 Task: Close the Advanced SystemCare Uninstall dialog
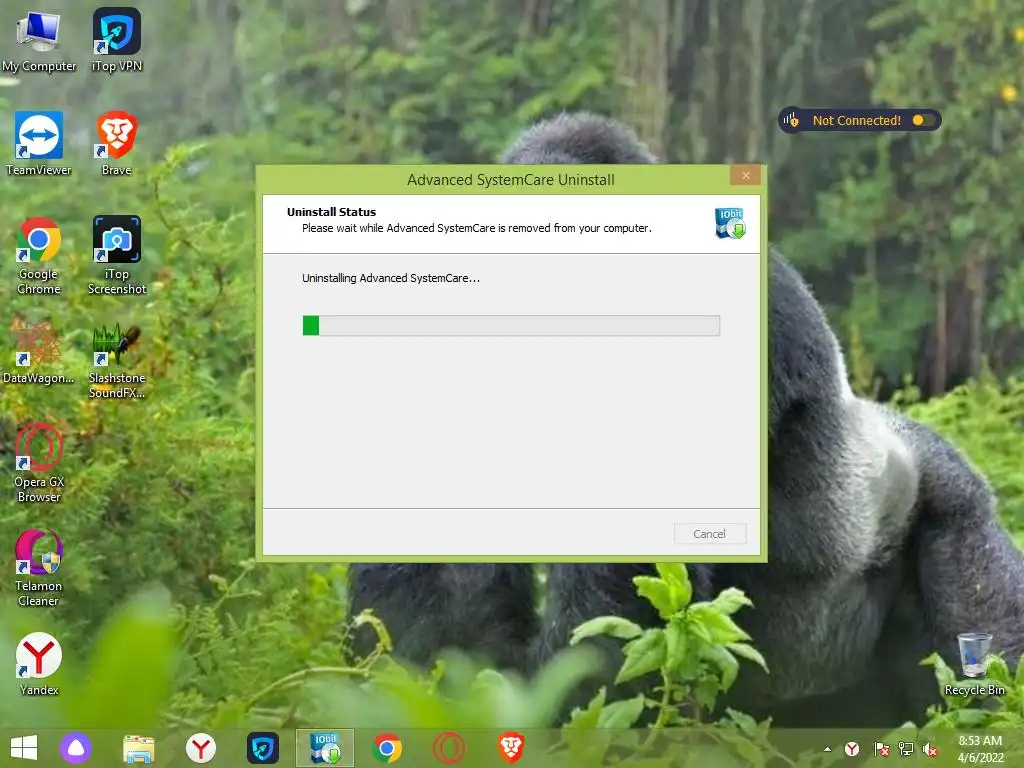pos(745,175)
